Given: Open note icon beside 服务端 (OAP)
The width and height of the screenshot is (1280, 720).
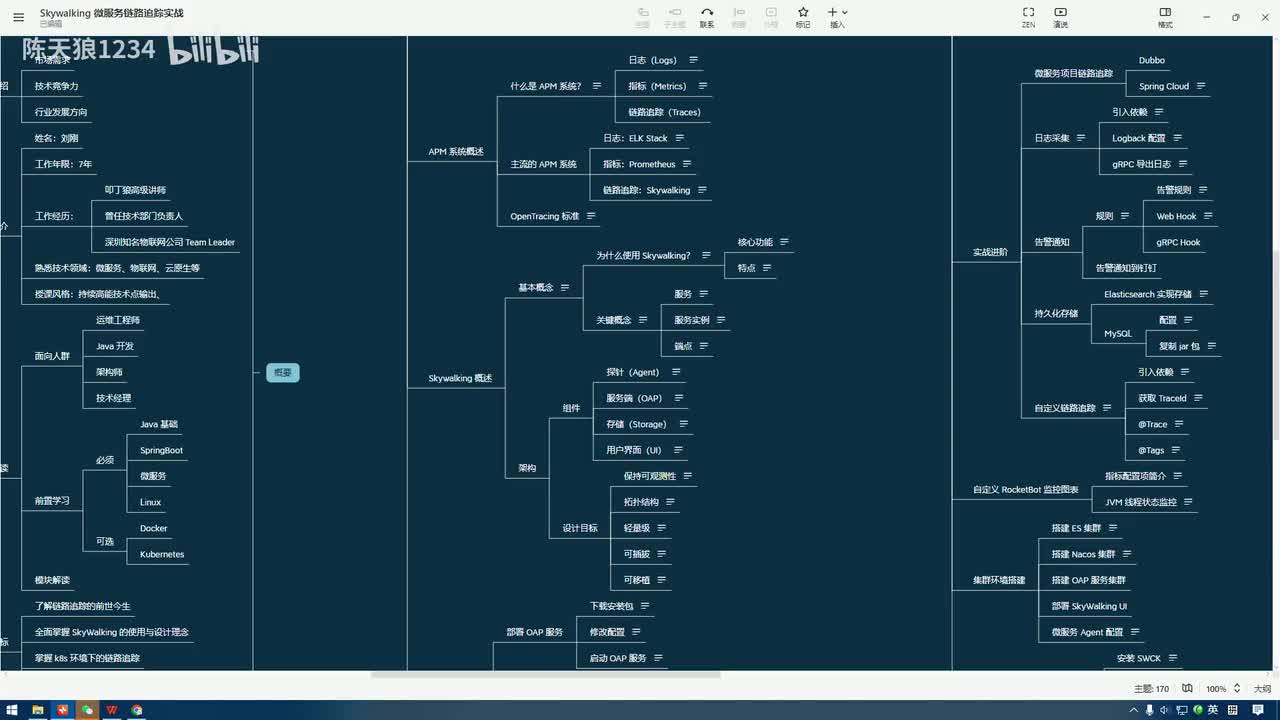Looking at the screenshot, I should pyautogui.click(x=679, y=398).
